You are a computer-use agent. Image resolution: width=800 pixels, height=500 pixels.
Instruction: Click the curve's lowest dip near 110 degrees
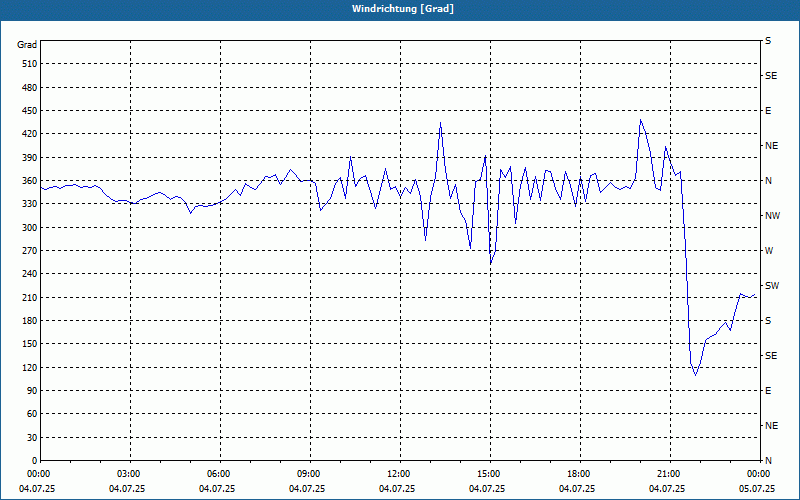695,375
